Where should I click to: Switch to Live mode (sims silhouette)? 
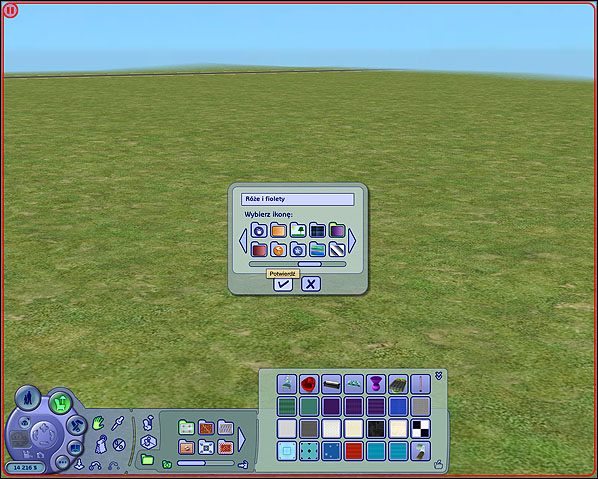(27, 398)
